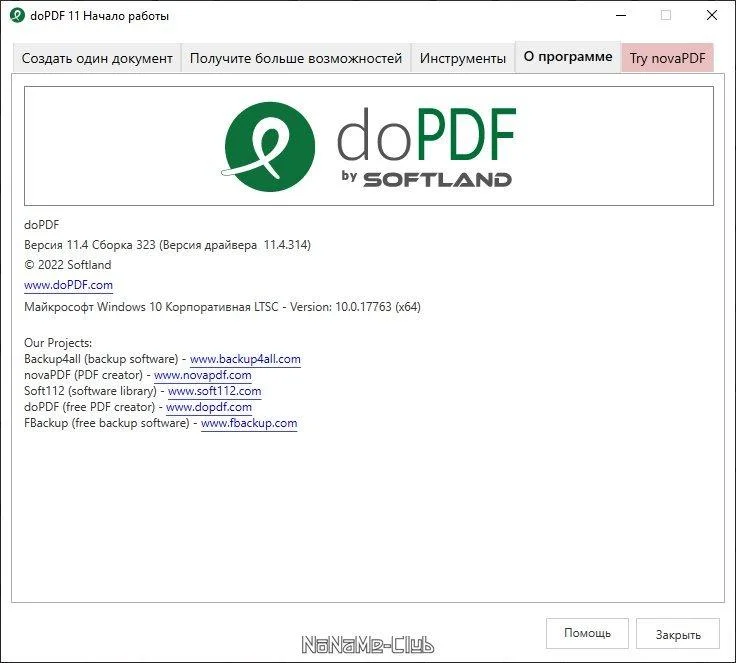Open the Получите больше возможностей tab

pyautogui.click(x=296, y=58)
